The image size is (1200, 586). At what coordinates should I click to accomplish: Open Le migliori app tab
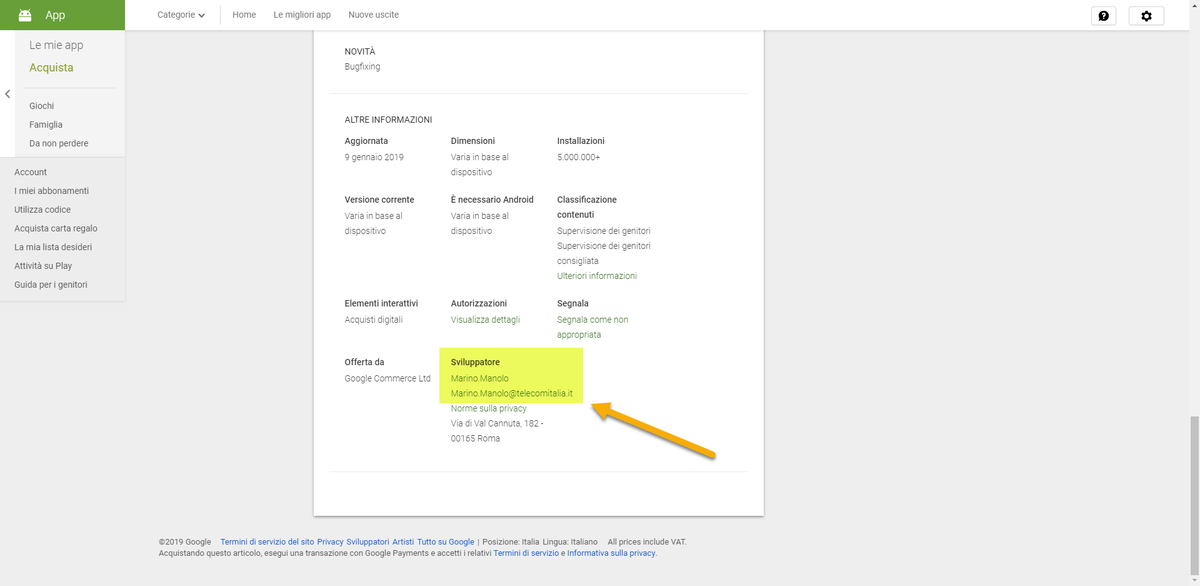302,15
